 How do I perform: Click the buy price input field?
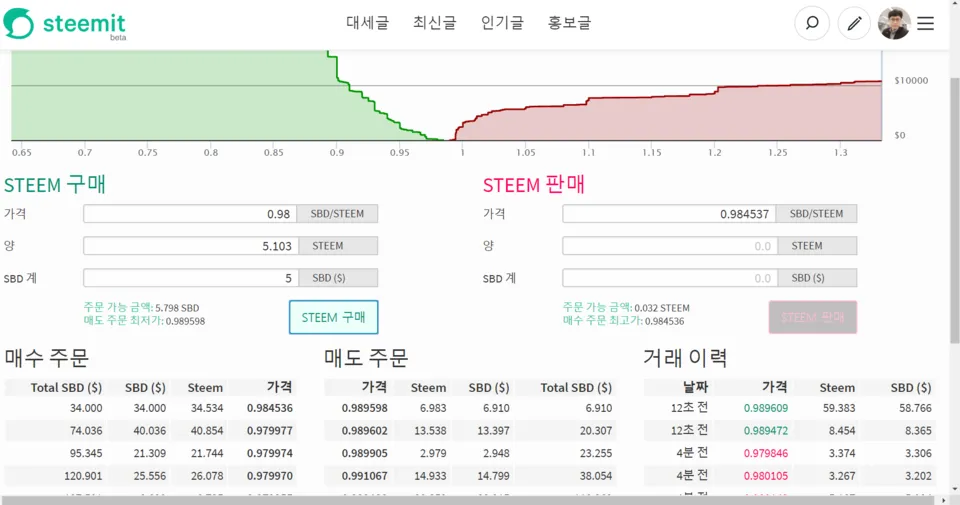[190, 214]
